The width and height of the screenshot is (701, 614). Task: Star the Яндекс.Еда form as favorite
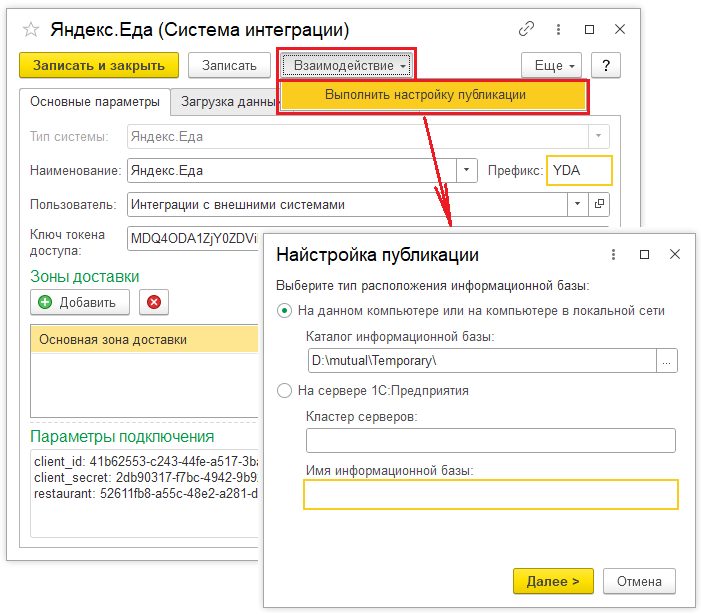(x=31, y=30)
